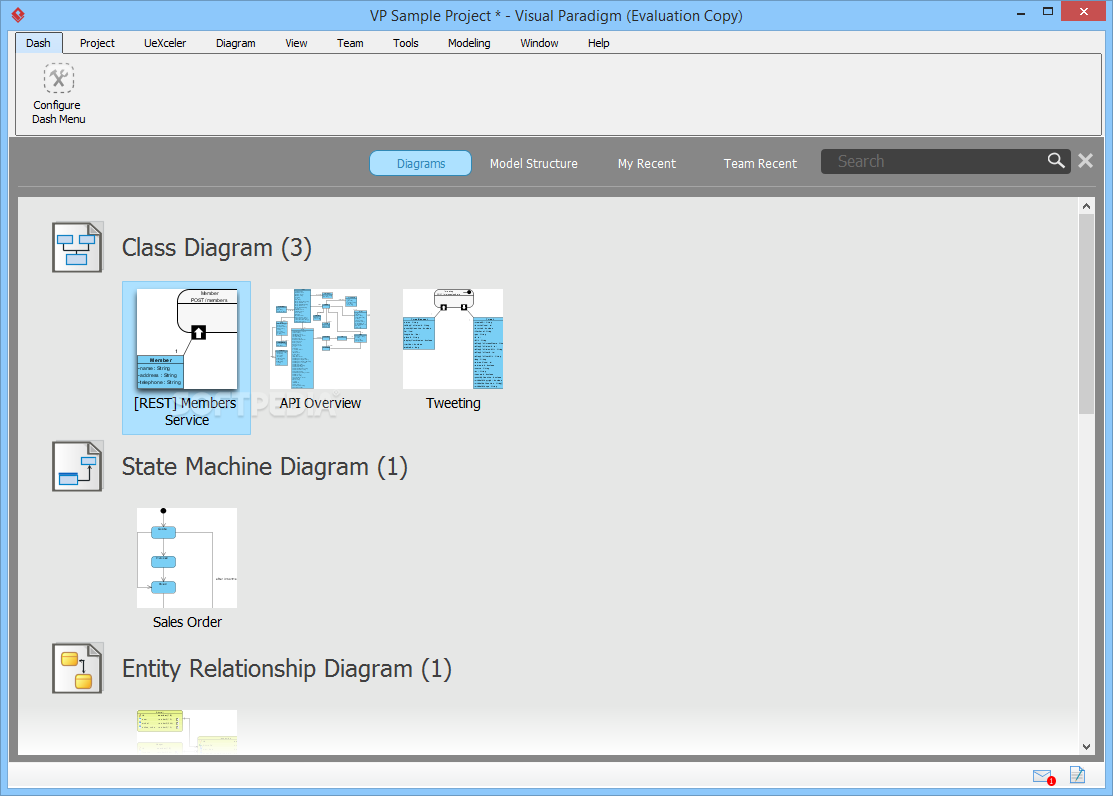Switch to Model Structure view
Screen dimensions: 1113x796
[x=534, y=163]
